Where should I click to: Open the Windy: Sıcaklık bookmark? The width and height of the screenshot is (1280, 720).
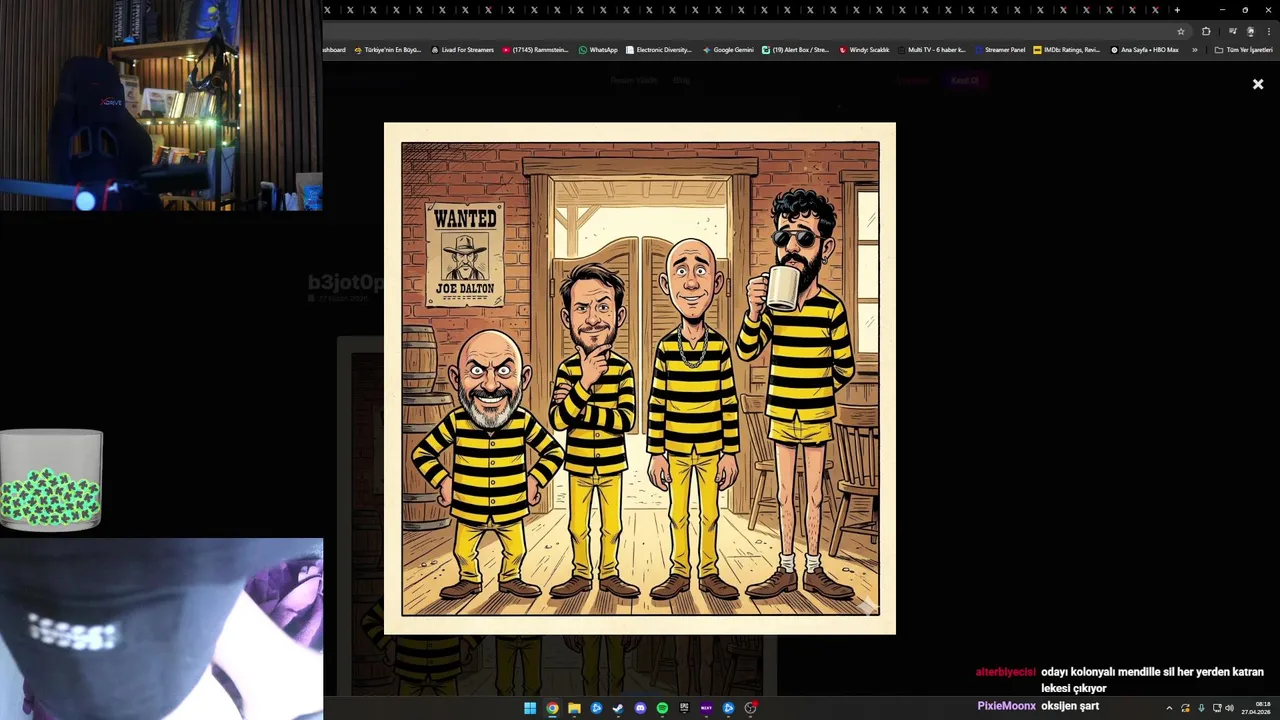[x=864, y=50]
